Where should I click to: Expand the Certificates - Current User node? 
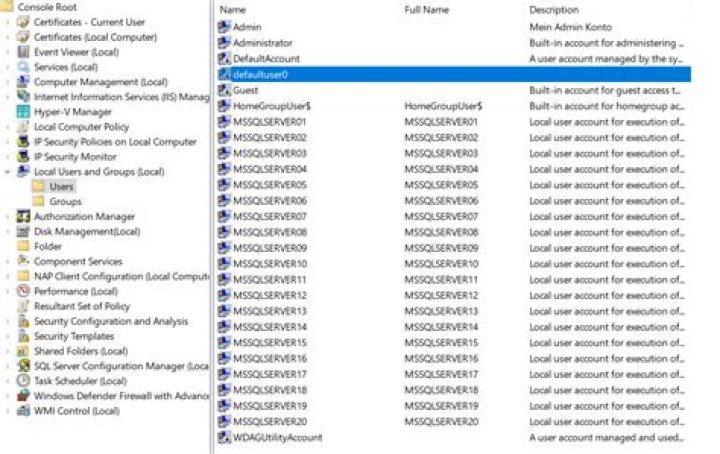click(x=7, y=22)
